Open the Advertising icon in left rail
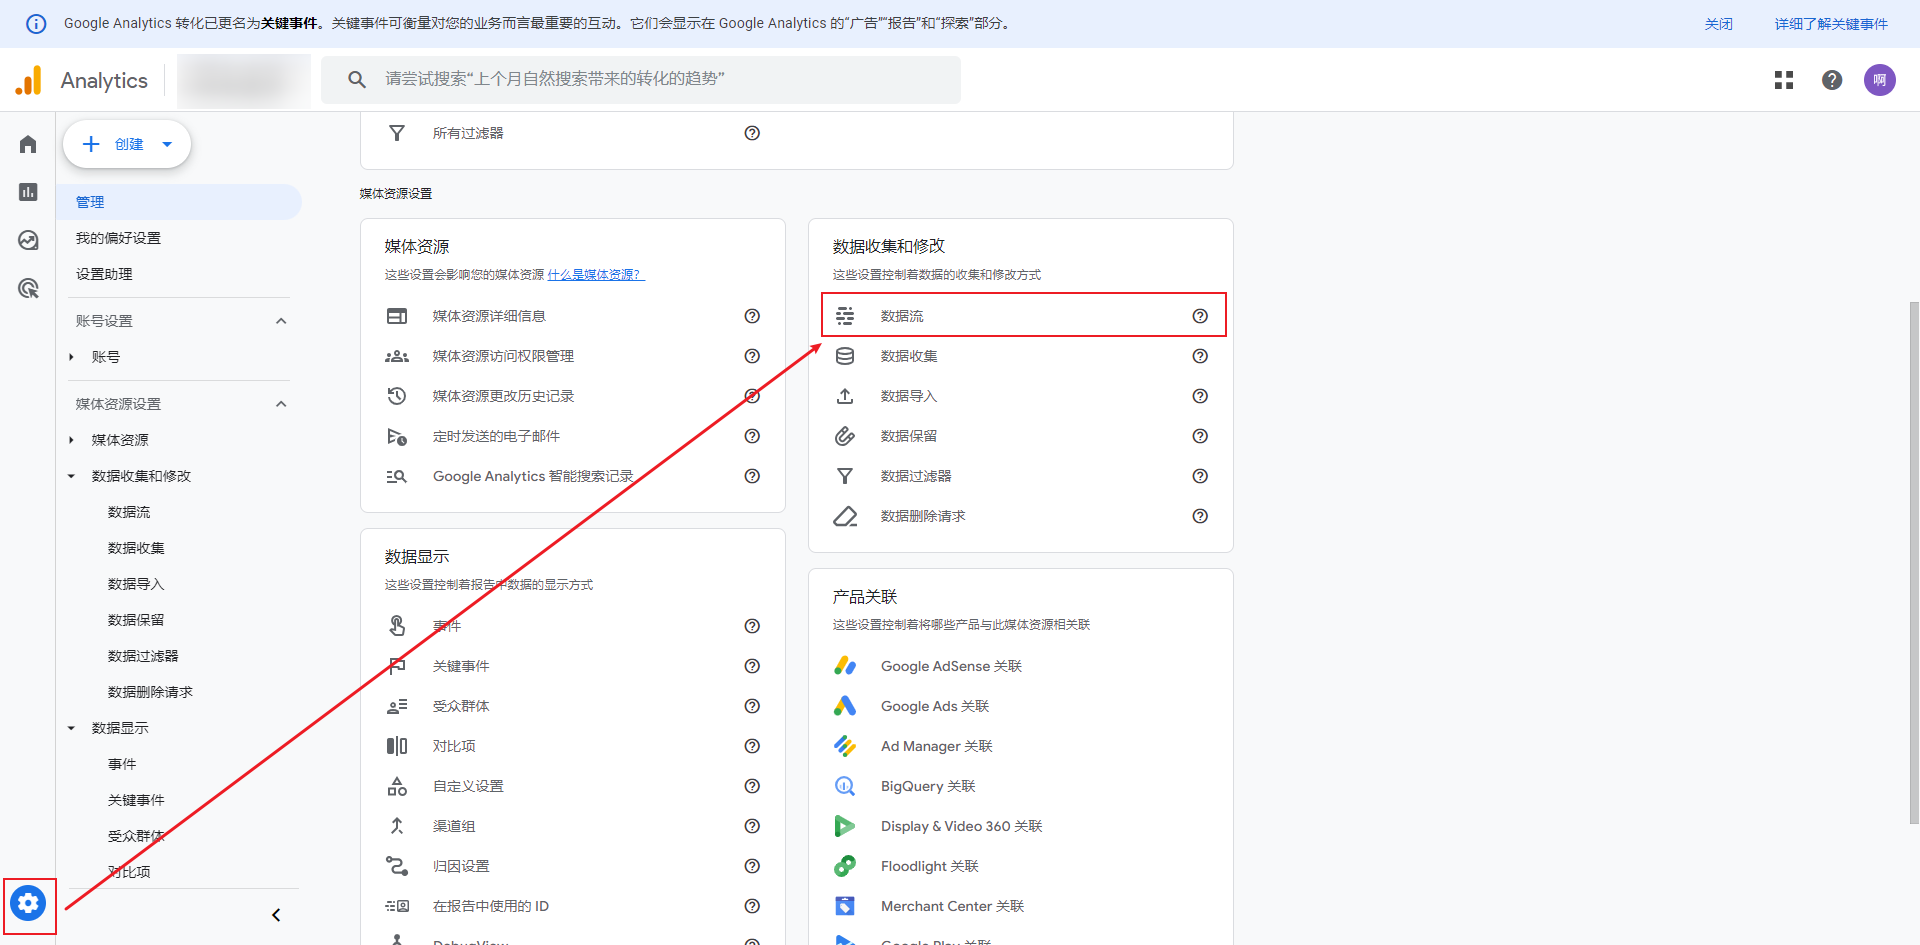1920x945 pixels. coord(28,289)
